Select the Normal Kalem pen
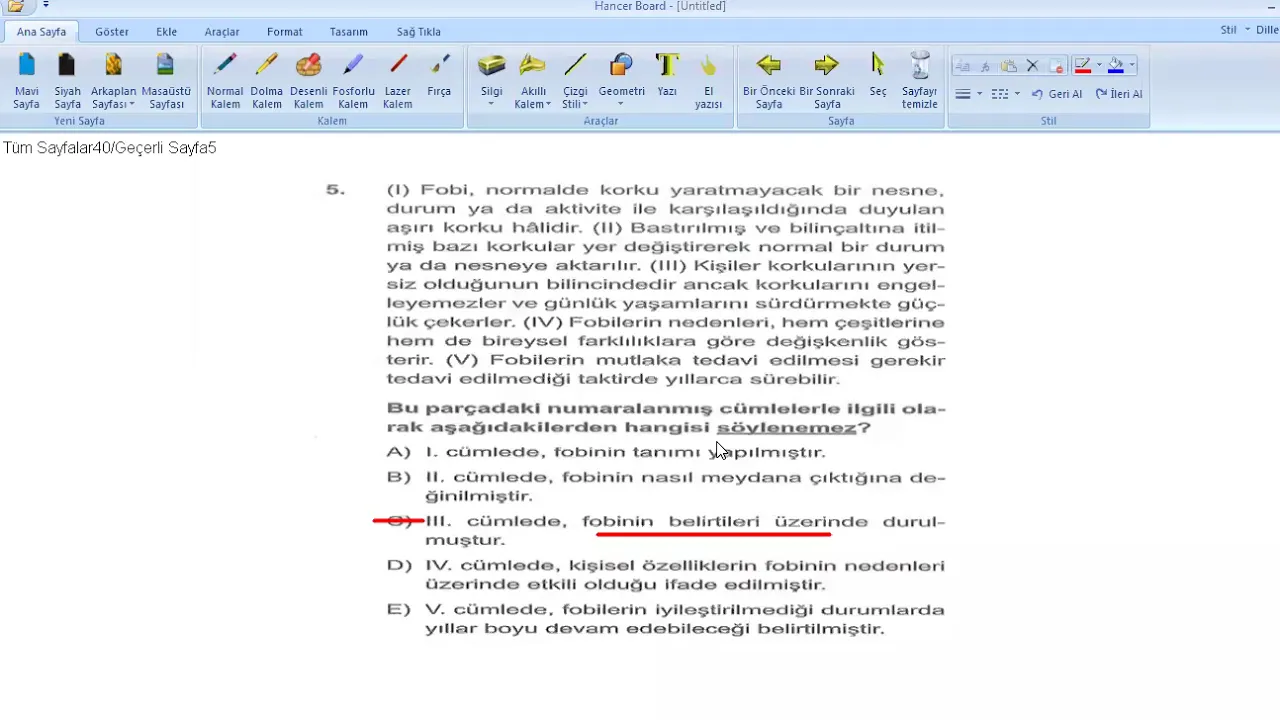Screen dimensions: 1280x720 (x=225, y=81)
